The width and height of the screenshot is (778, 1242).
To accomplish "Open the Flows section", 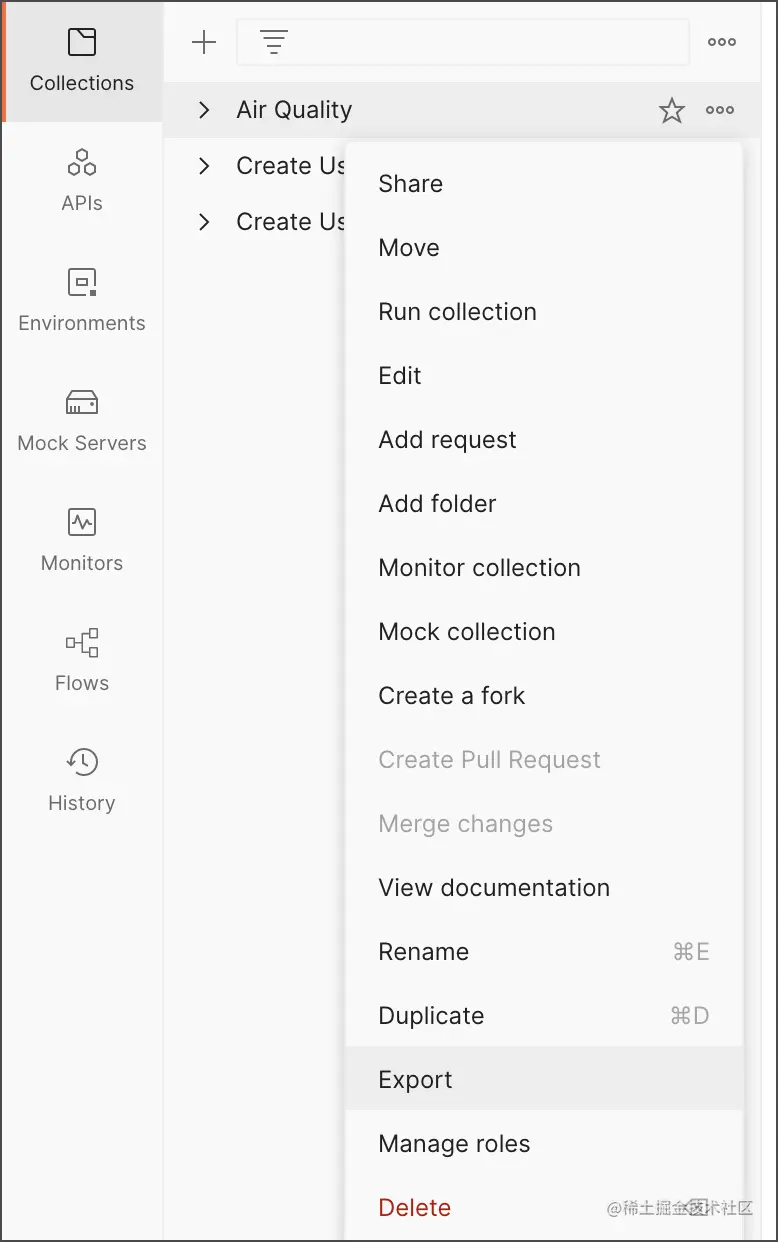I will click(82, 661).
